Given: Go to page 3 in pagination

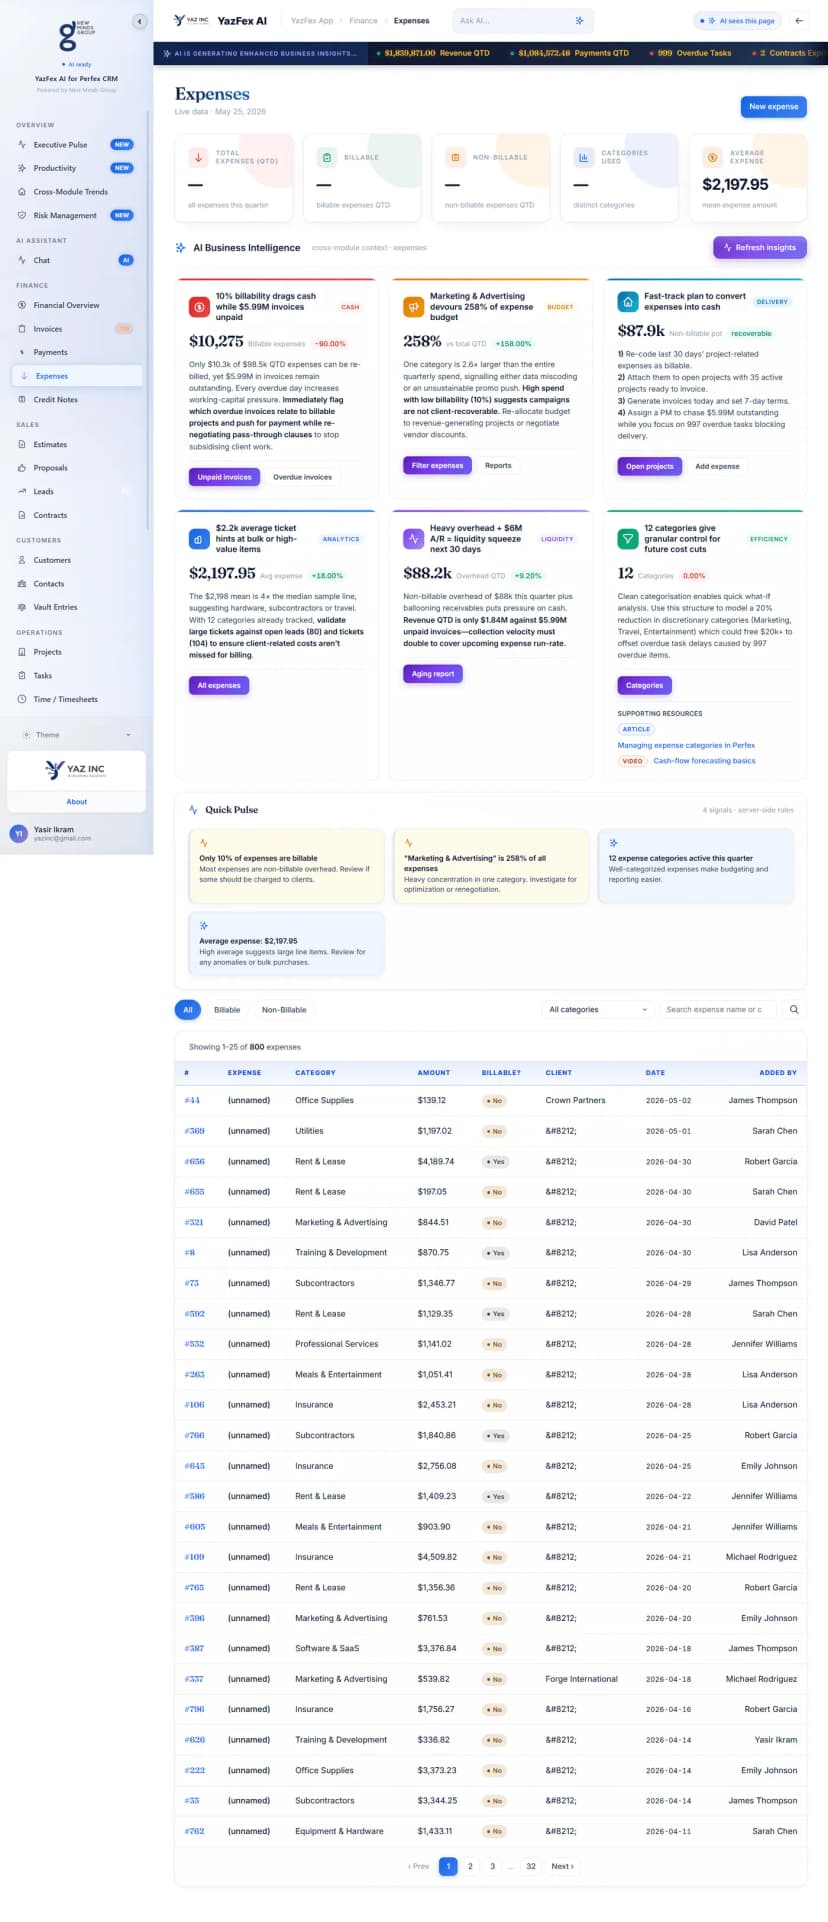Looking at the screenshot, I should 492,1866.
